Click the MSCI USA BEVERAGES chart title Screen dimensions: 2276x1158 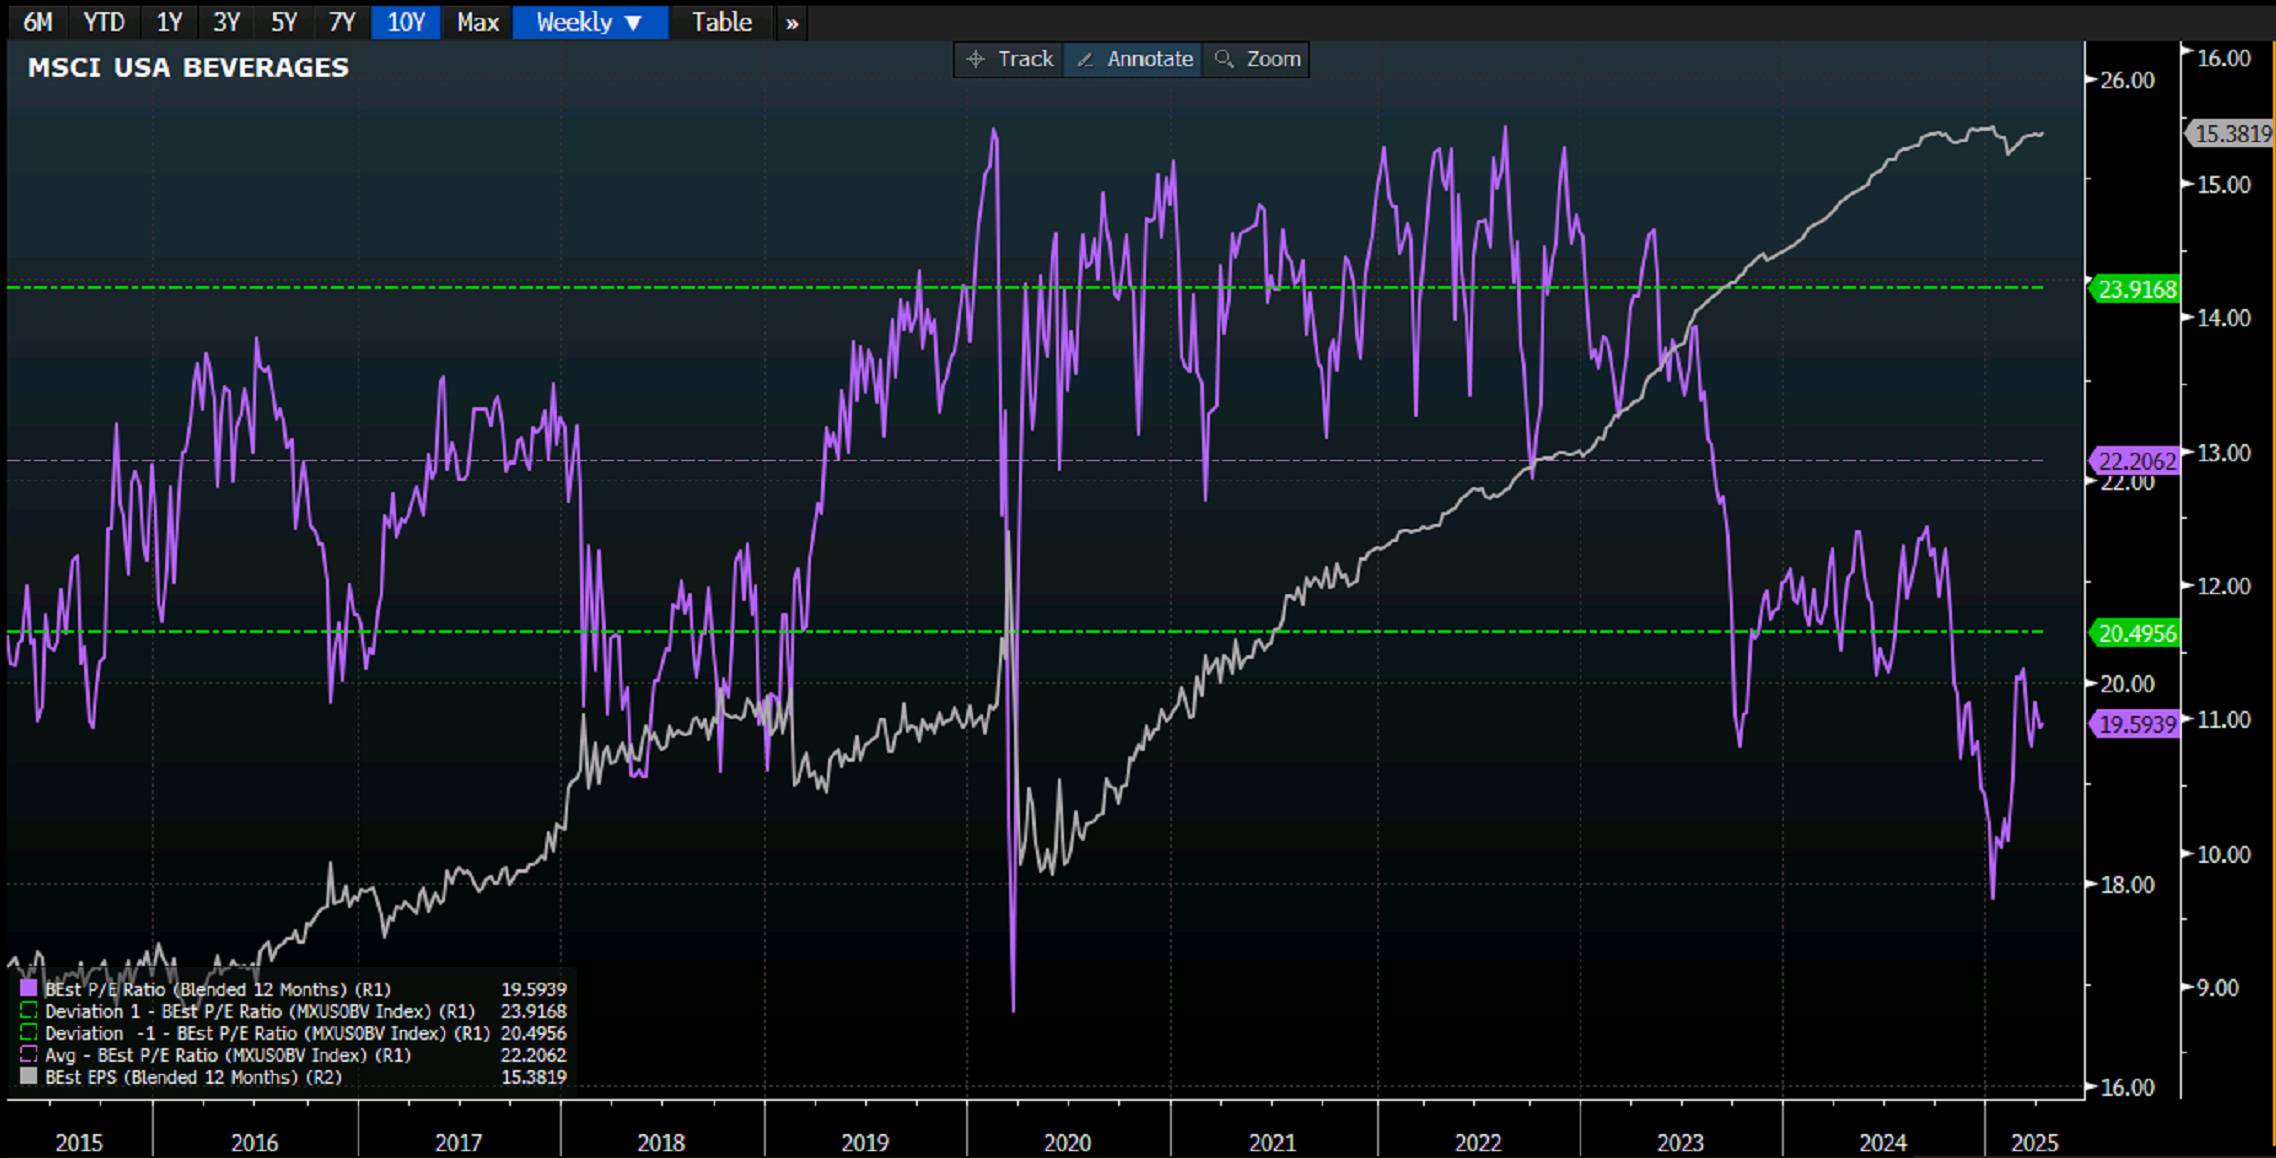(x=188, y=67)
